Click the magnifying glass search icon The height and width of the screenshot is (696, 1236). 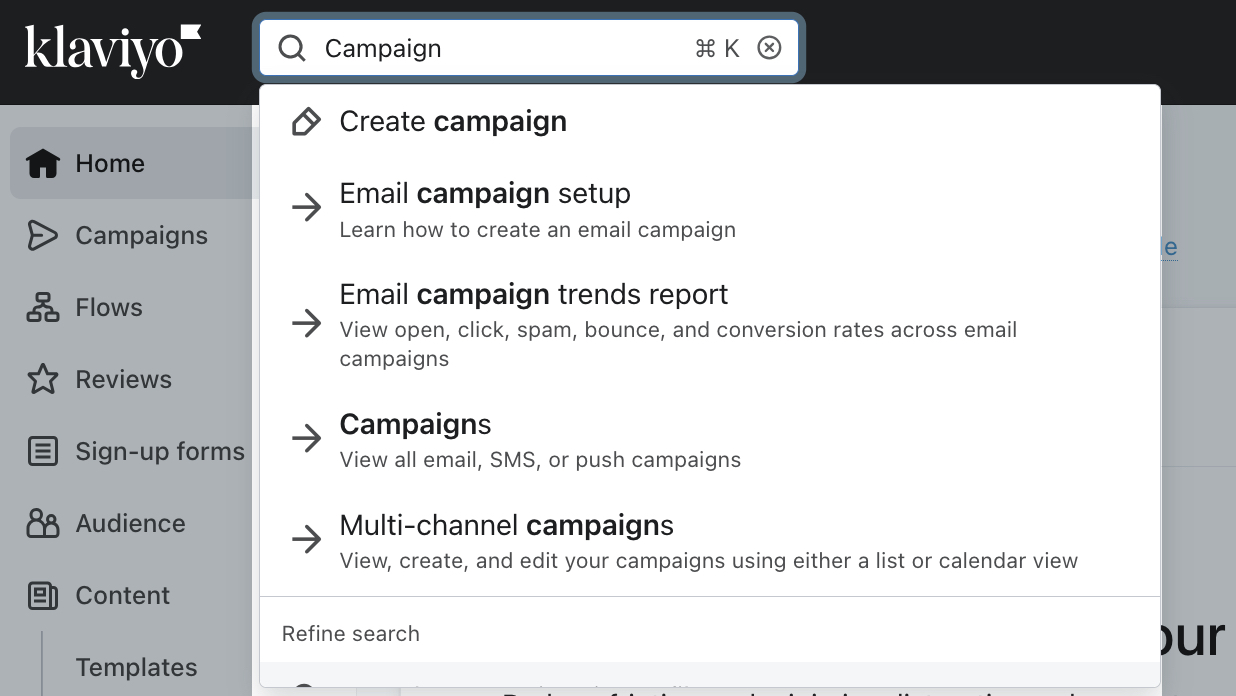pyautogui.click(x=292, y=48)
